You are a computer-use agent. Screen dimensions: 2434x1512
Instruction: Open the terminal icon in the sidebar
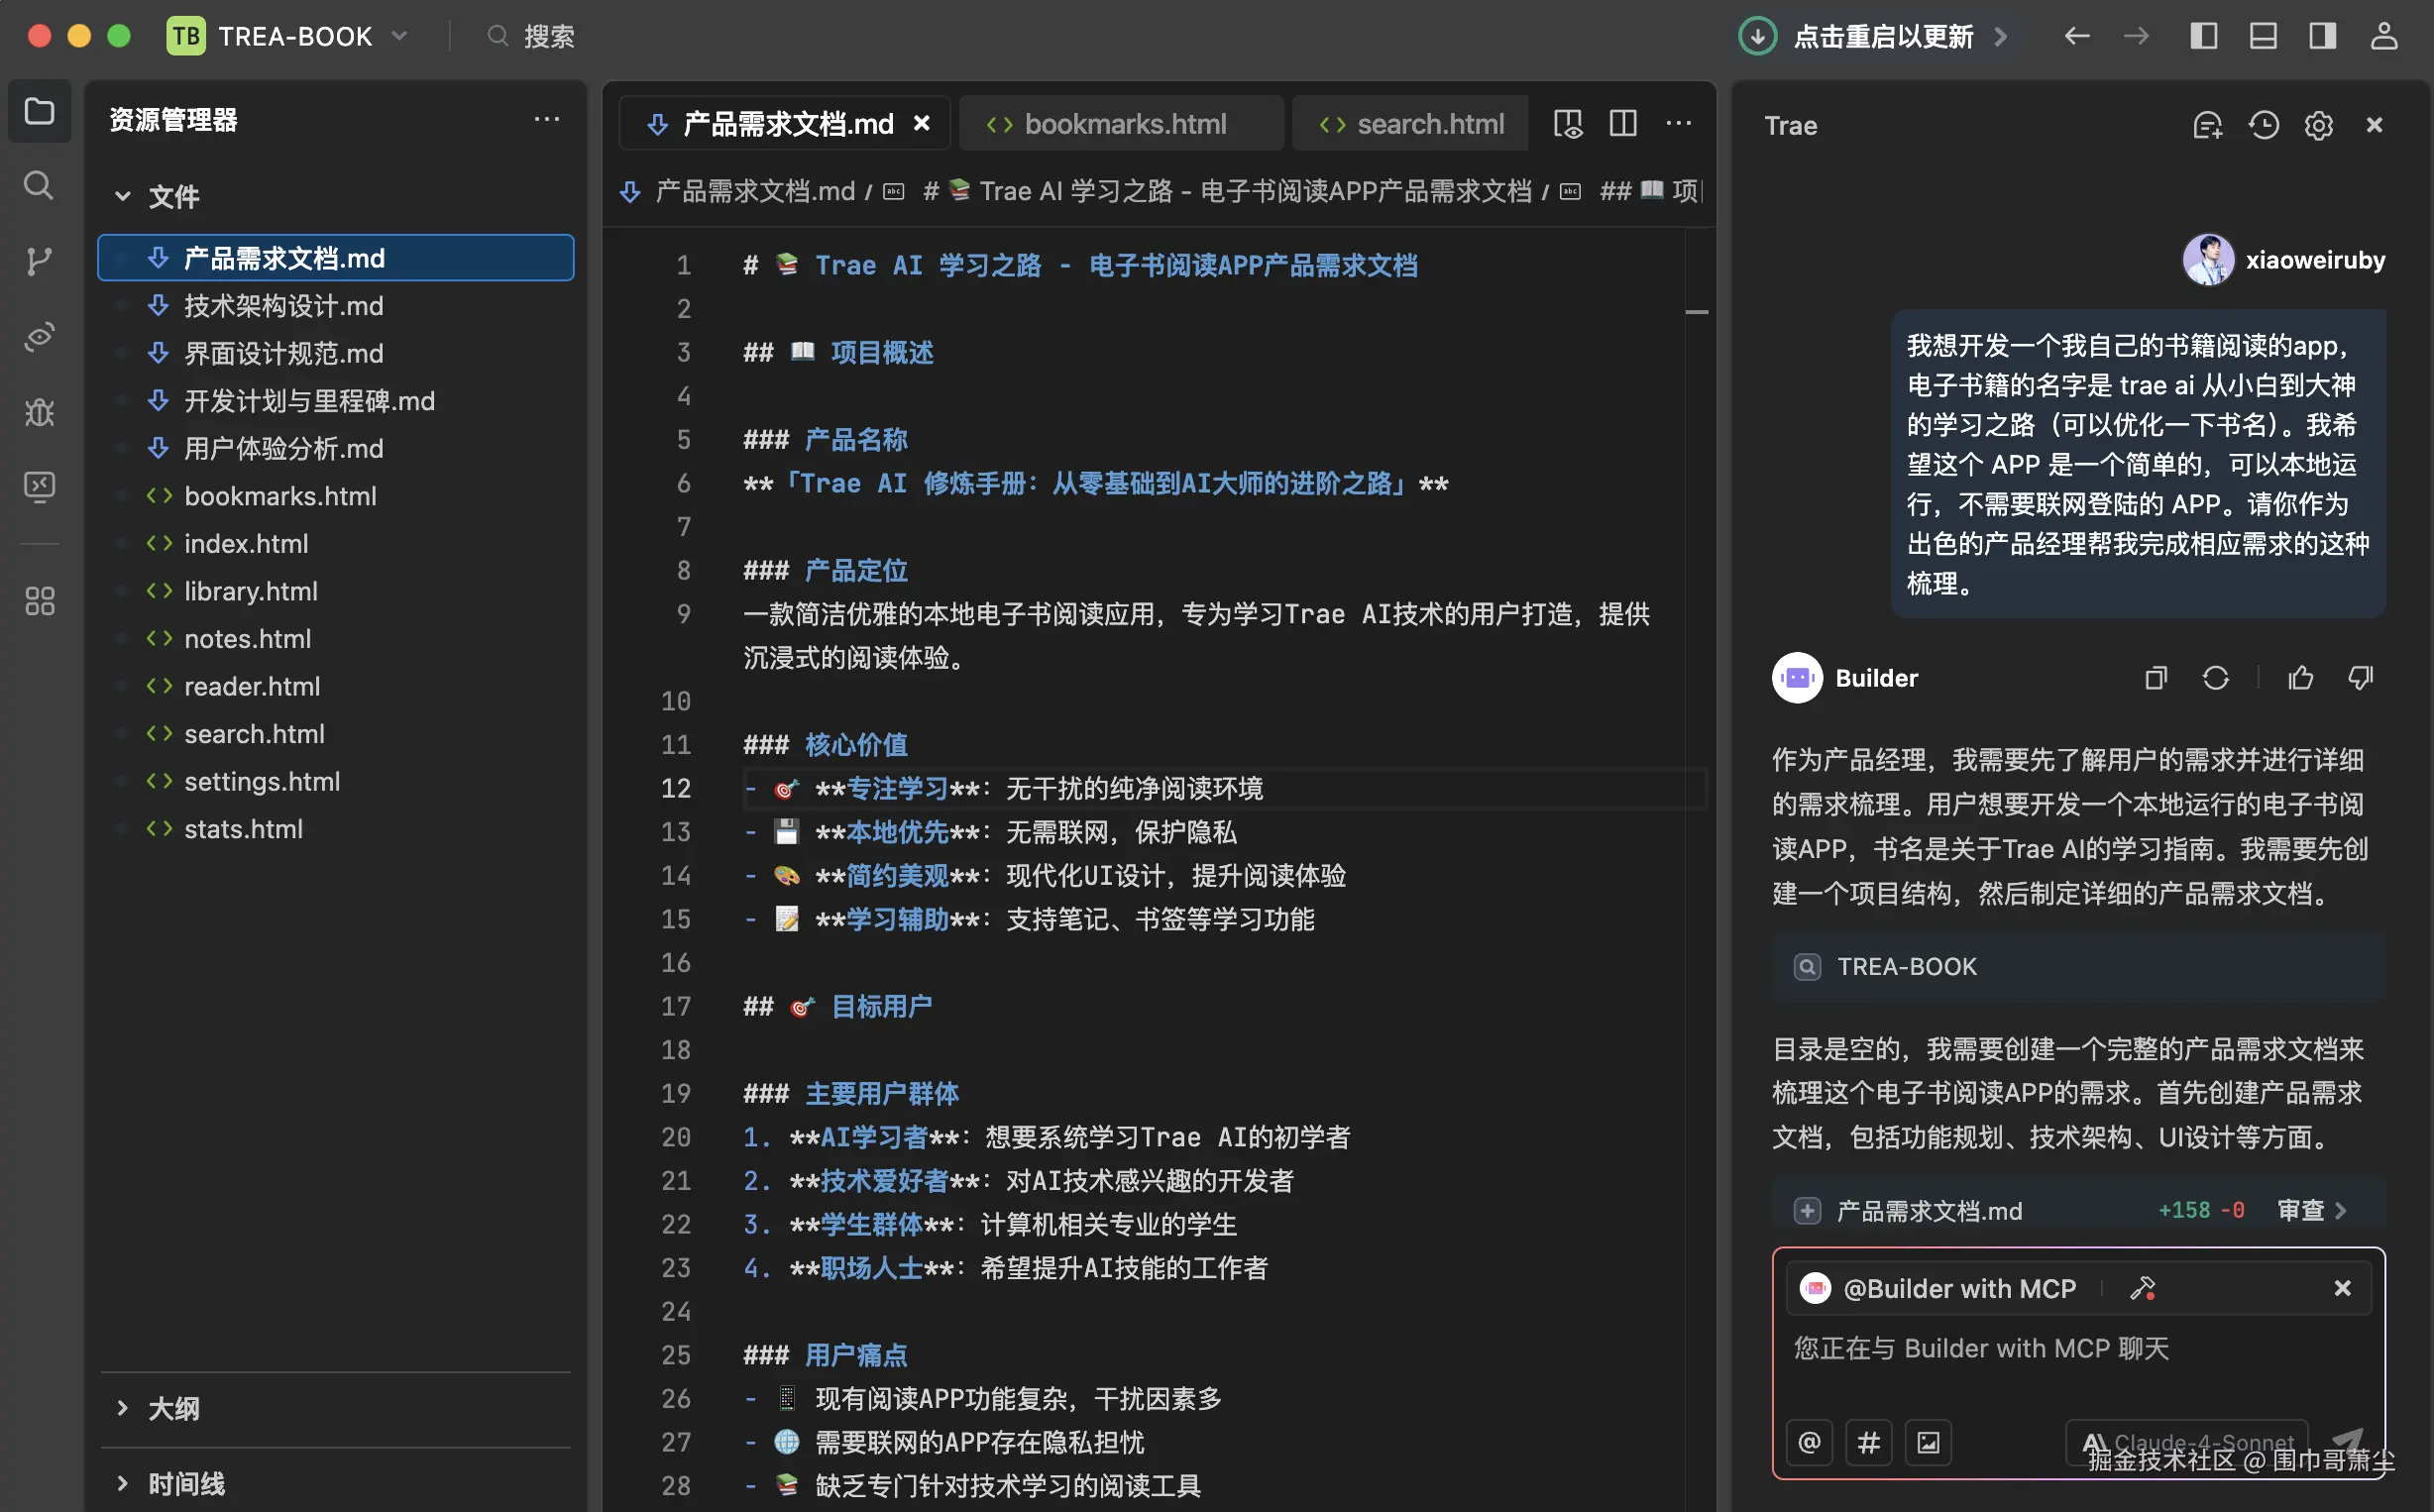point(39,487)
